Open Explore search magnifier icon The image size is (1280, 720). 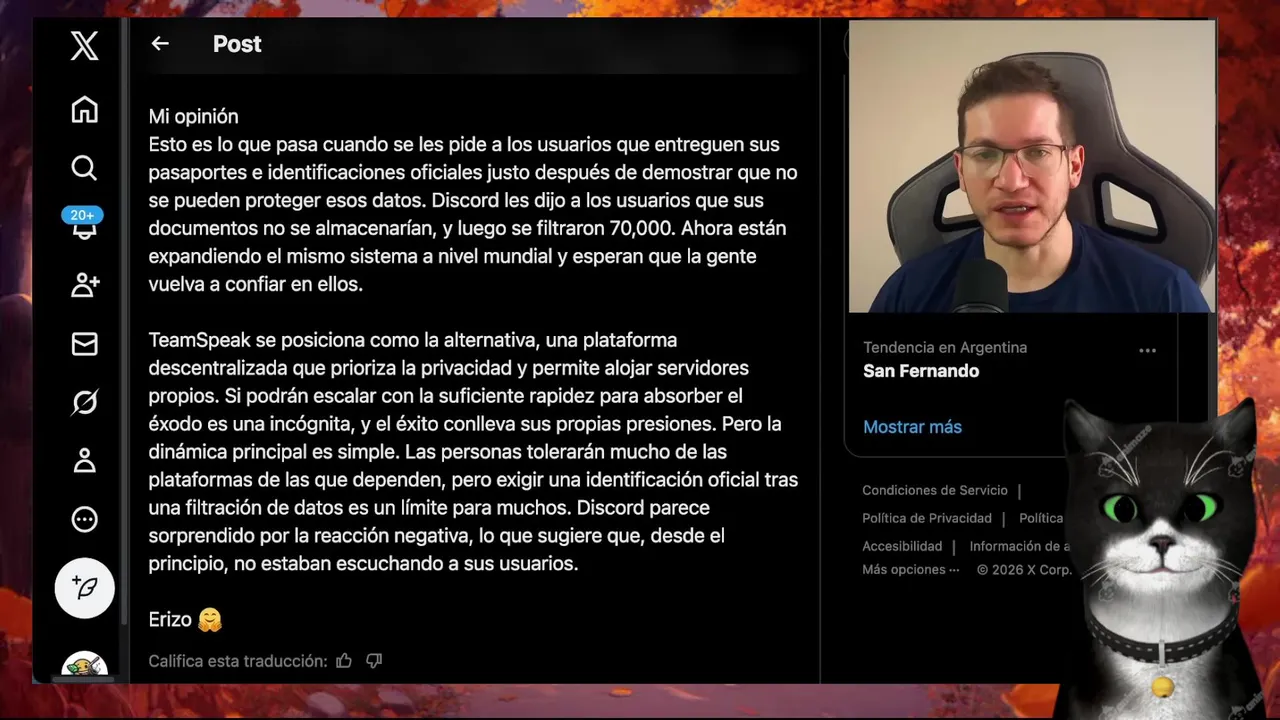85,168
